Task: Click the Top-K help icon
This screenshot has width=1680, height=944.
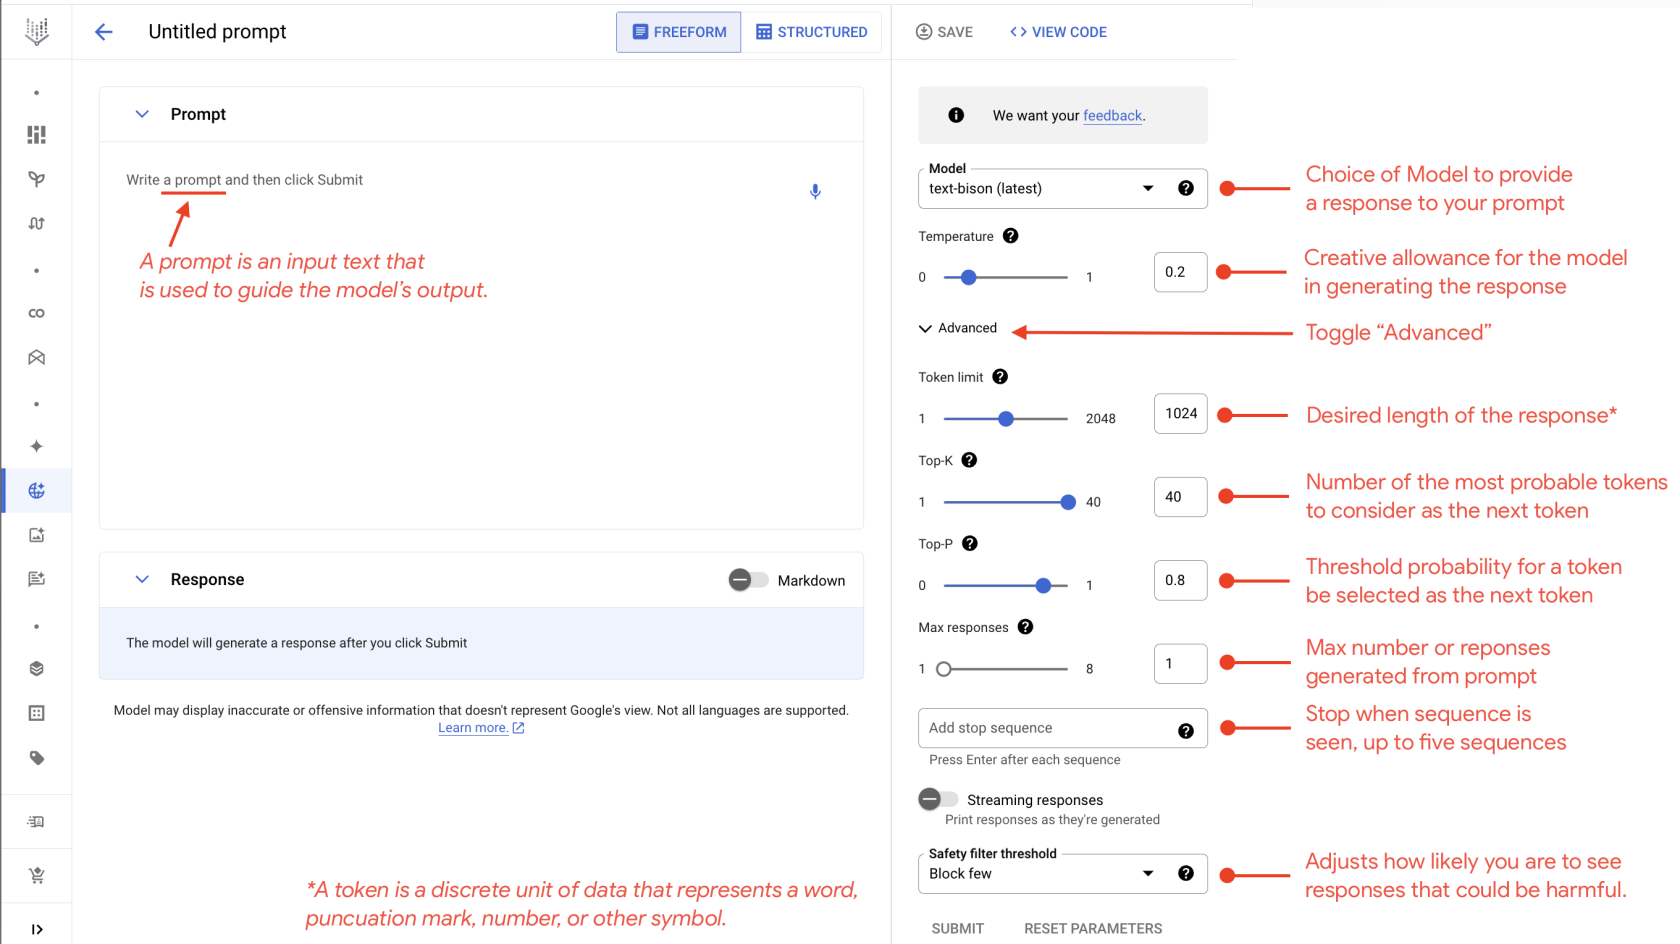Action: point(969,460)
